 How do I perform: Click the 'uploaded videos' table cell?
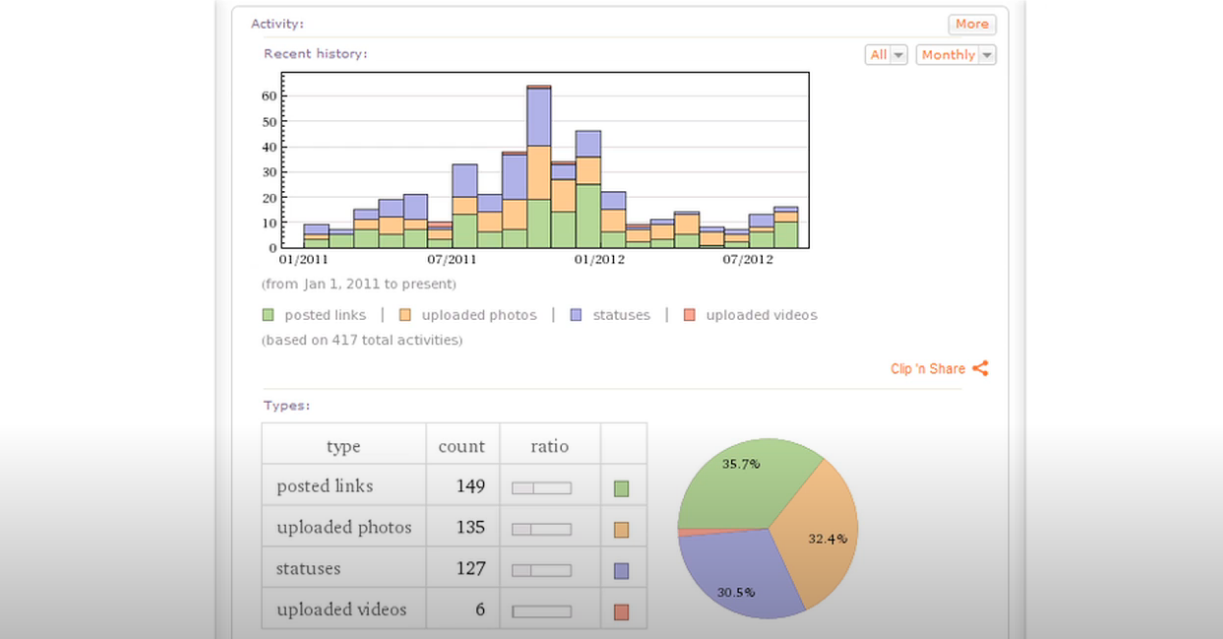click(342, 609)
